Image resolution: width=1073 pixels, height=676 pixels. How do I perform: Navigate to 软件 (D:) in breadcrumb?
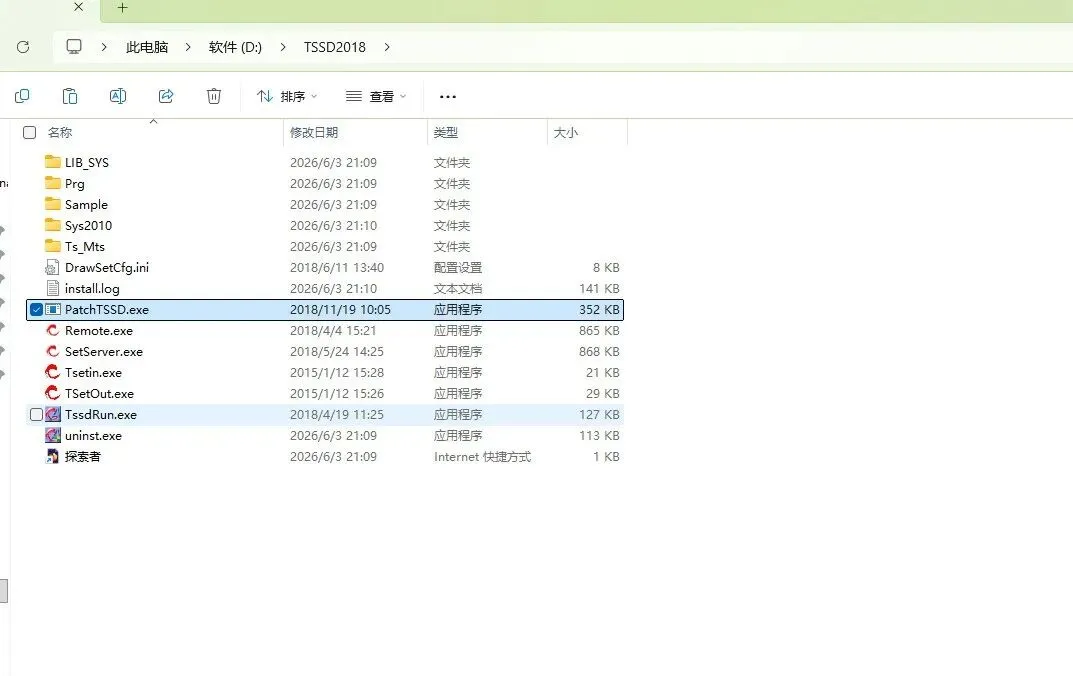(x=235, y=47)
